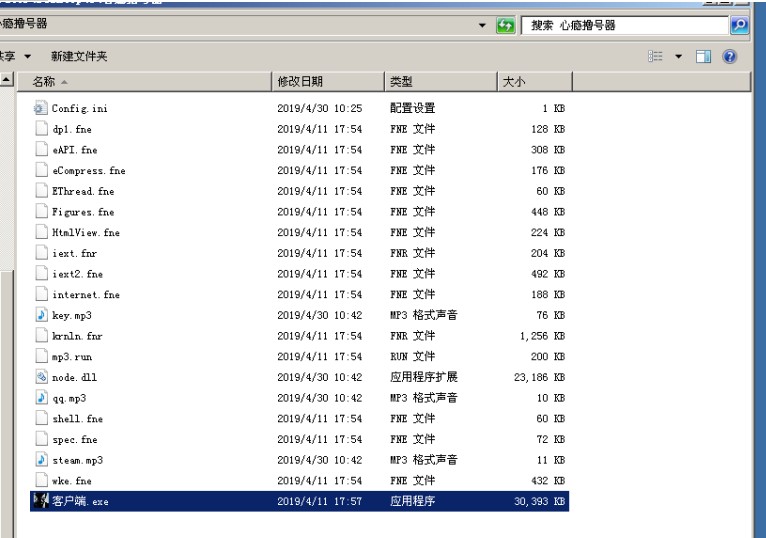Click the file name 客户端.exe
This screenshot has width=766, height=538.
tap(80, 501)
